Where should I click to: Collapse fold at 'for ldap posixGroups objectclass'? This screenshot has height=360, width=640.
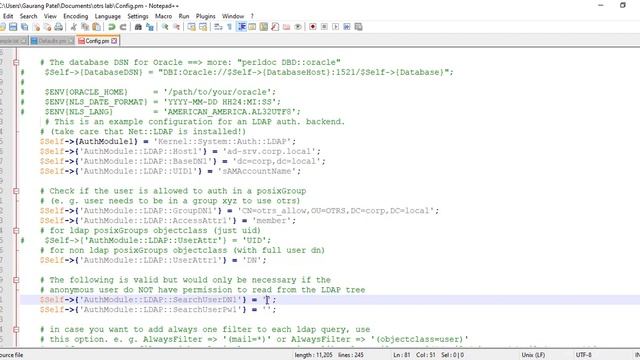[x=16, y=231]
